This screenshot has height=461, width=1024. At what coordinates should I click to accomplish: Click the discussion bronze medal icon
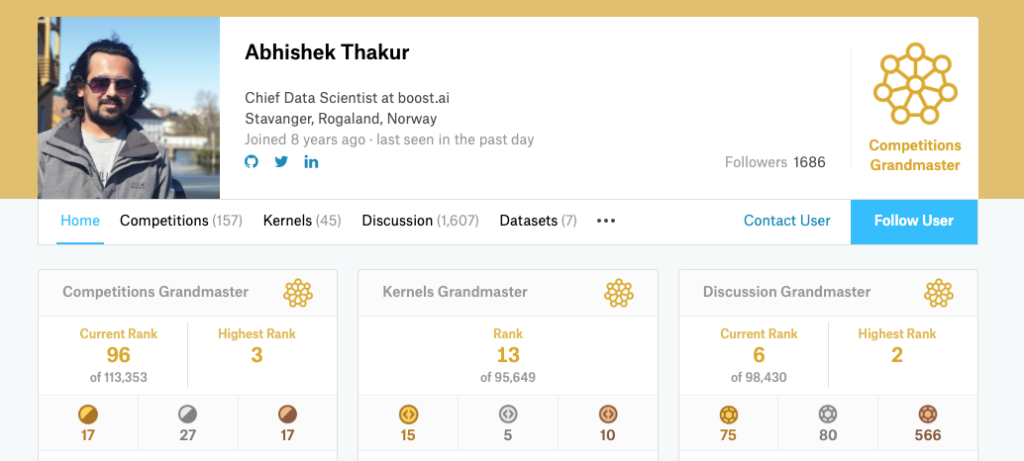point(927,414)
